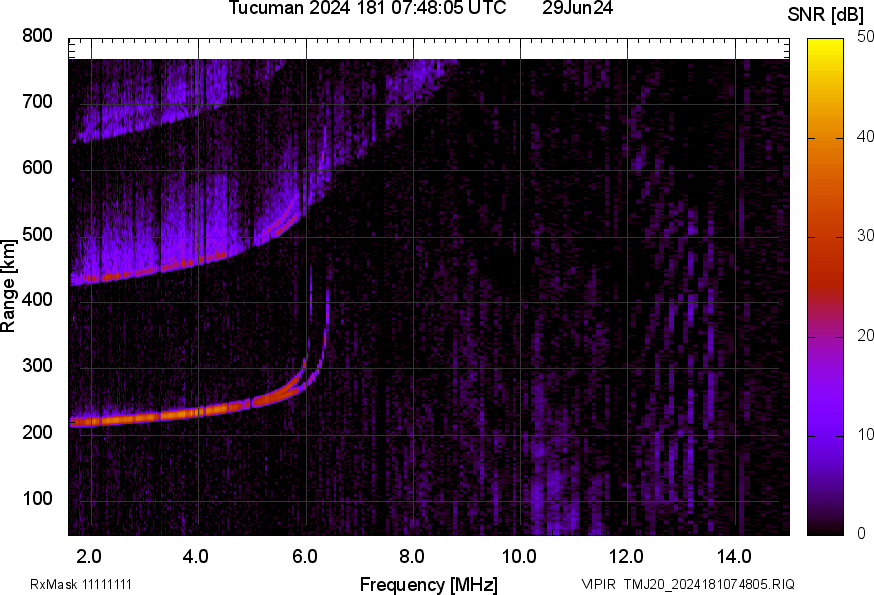This screenshot has height=595, width=874.
Task: Click the 'RxMask 11111111' footer text
Action: 81,584
